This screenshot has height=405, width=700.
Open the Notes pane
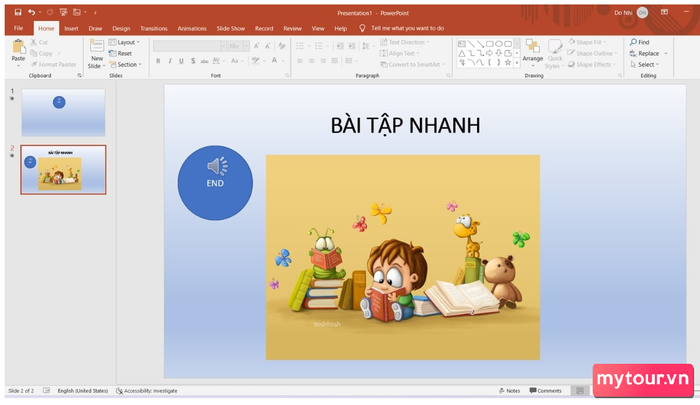pyautogui.click(x=509, y=391)
